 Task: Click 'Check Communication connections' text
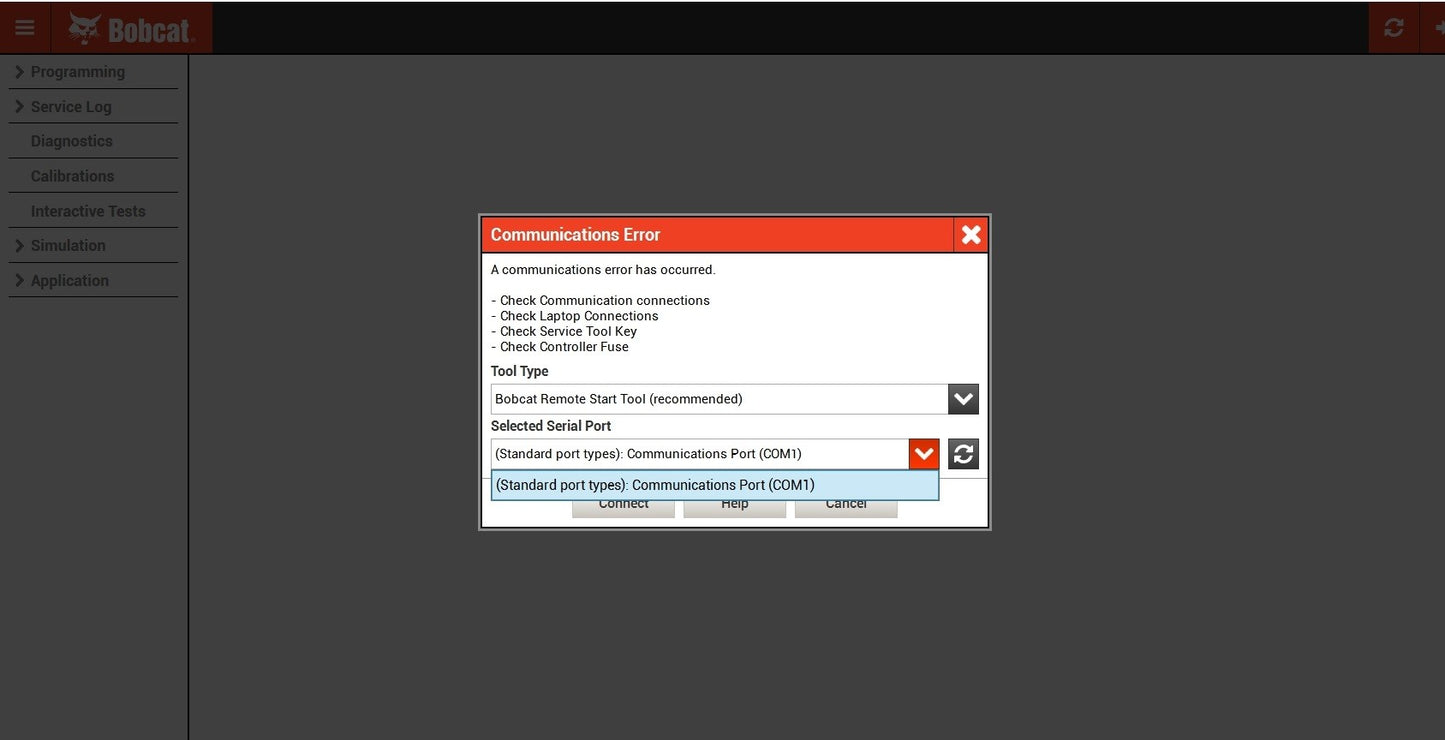coord(605,300)
